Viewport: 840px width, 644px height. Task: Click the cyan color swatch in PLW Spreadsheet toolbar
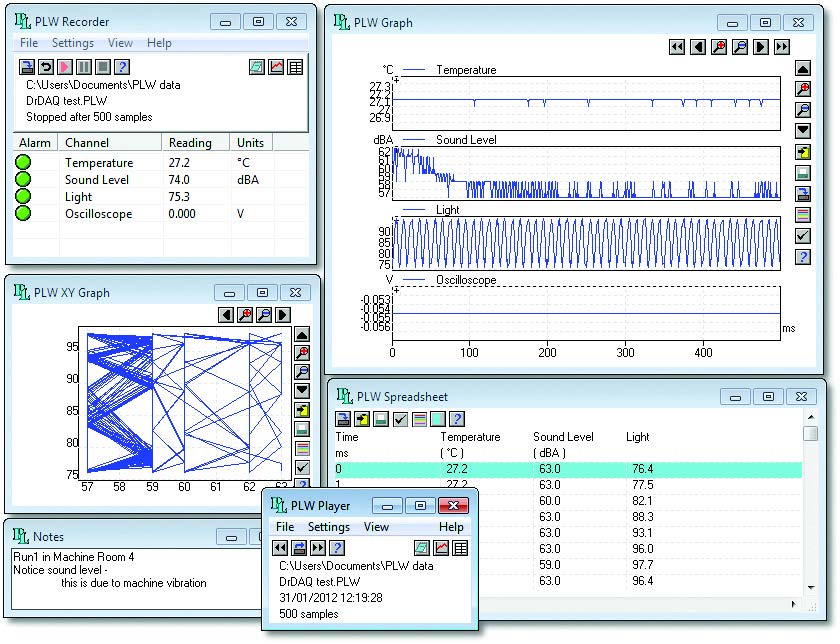coord(437,419)
